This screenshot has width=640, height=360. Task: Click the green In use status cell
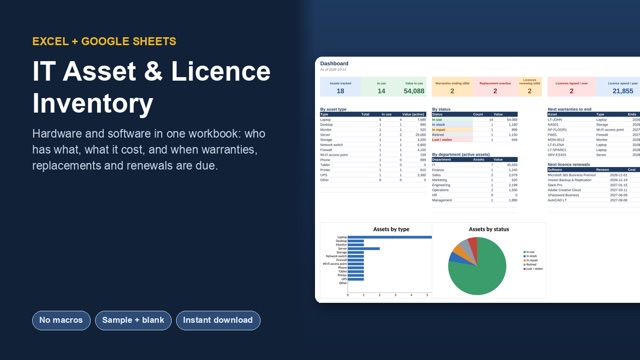pos(452,120)
